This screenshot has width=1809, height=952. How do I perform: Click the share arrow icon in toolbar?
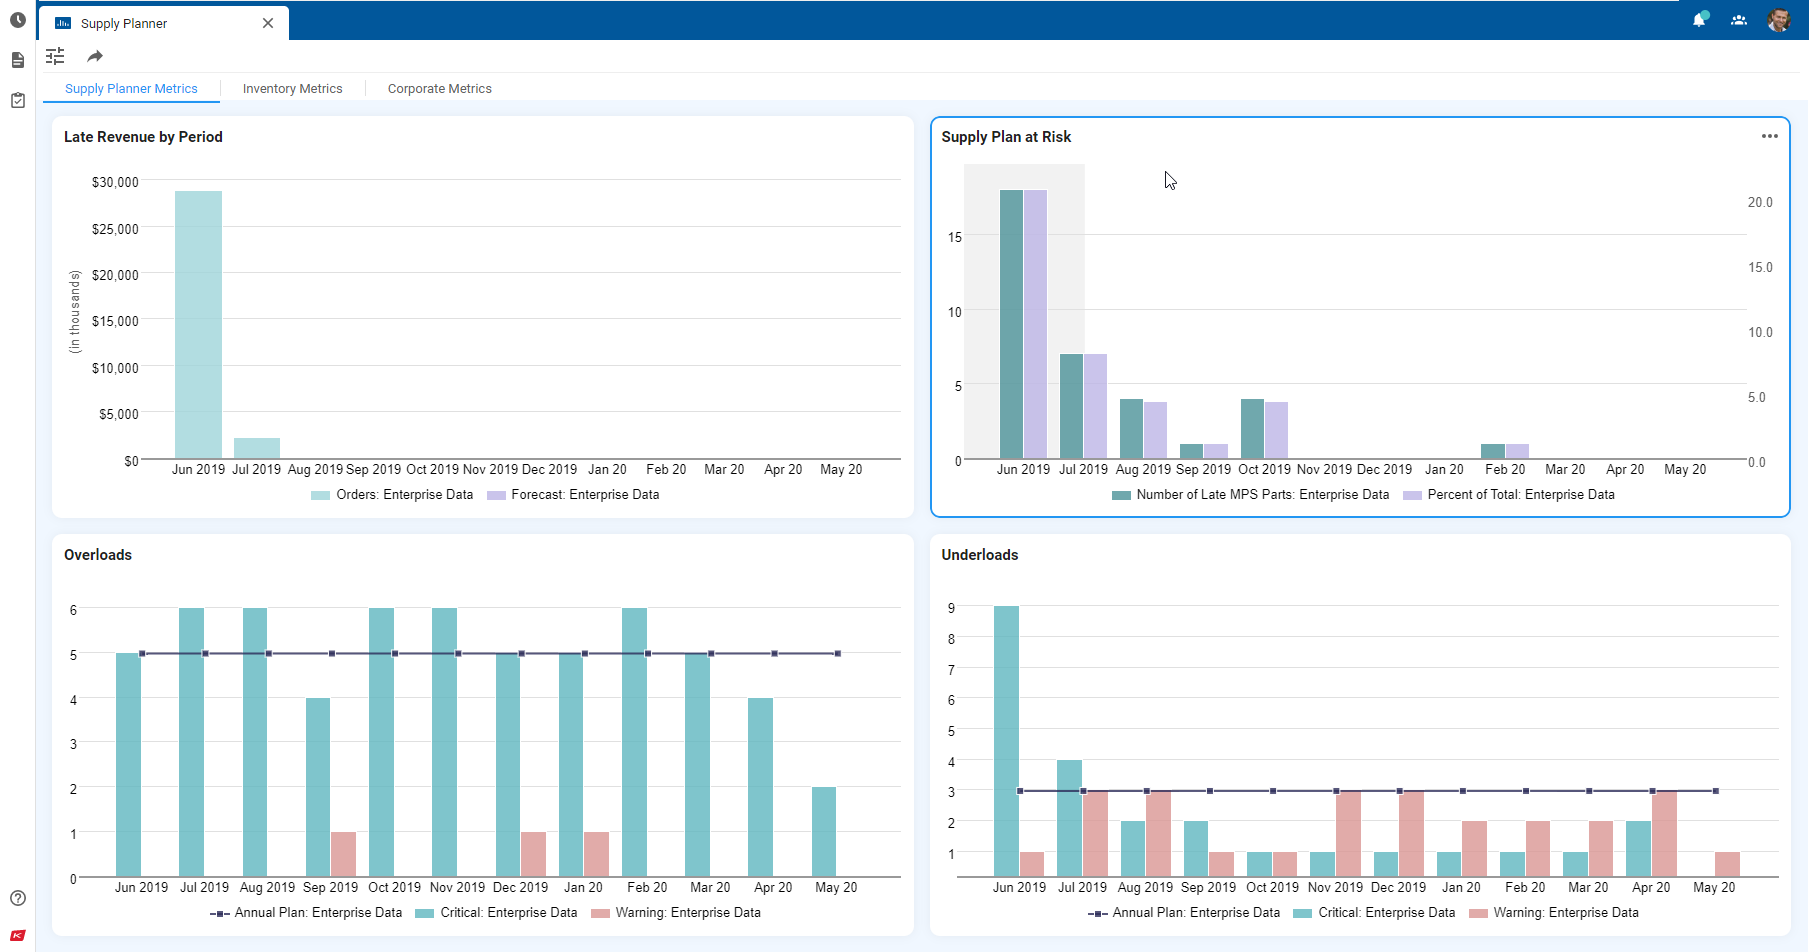click(x=95, y=56)
